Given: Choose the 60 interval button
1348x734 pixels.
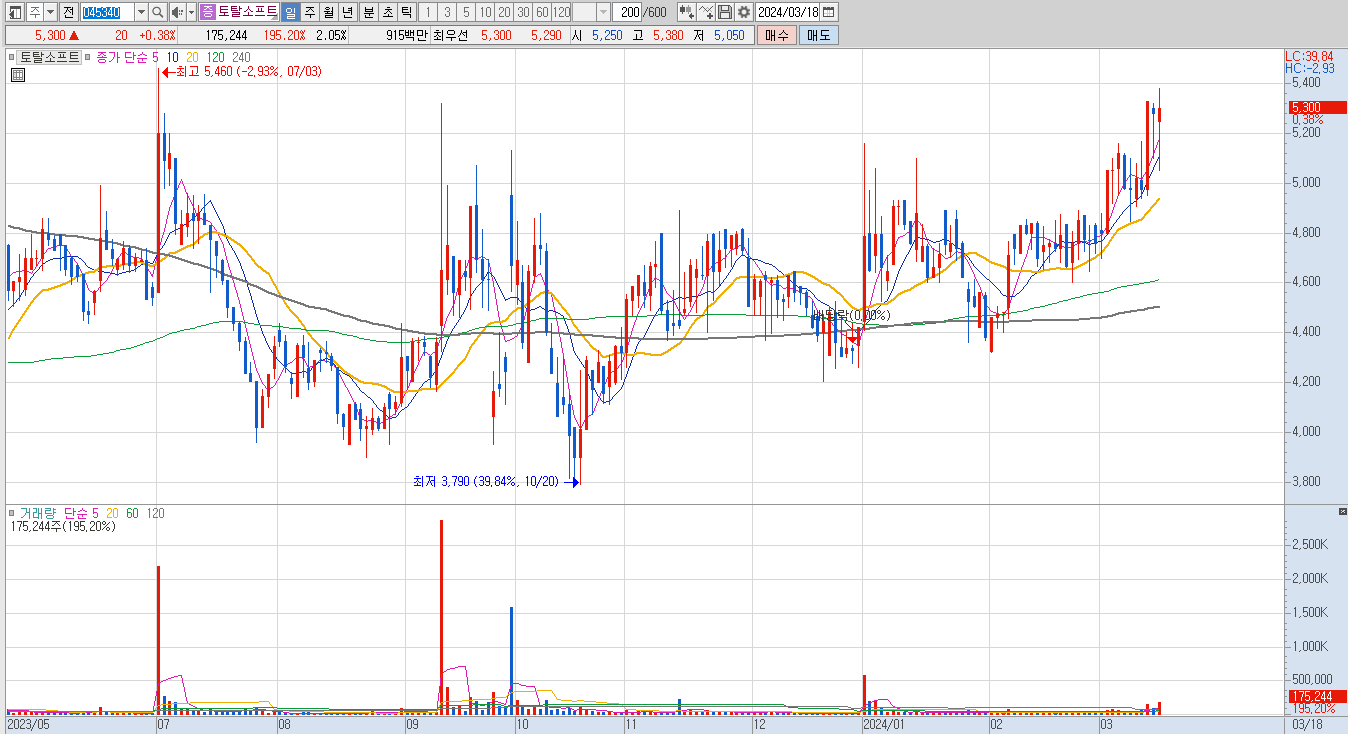Looking at the screenshot, I should pos(542,12).
